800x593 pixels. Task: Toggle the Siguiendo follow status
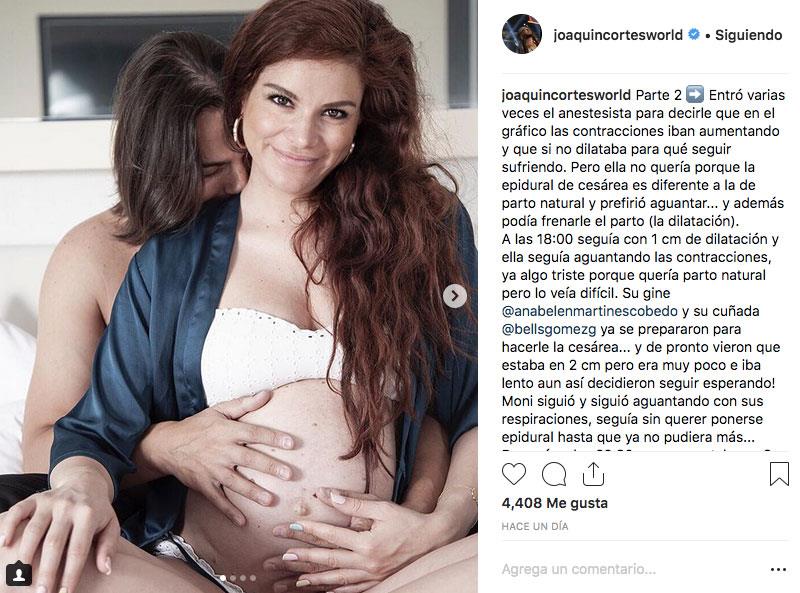point(748,35)
